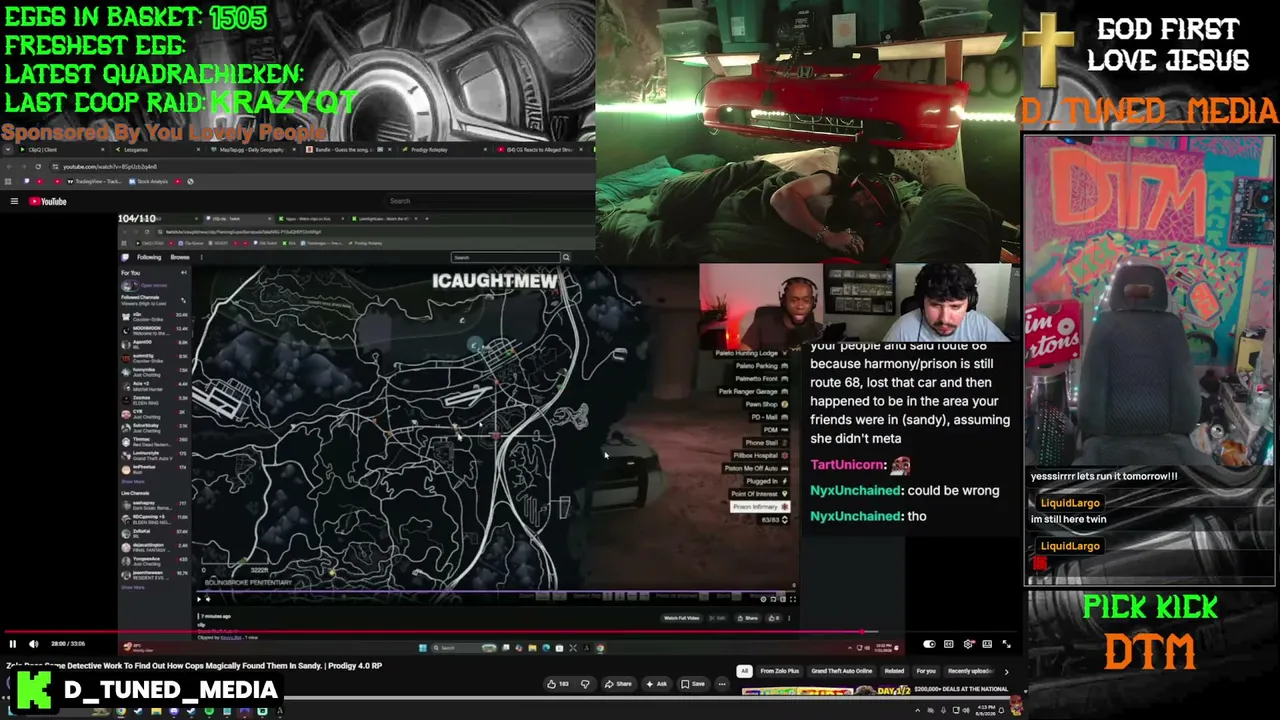The width and height of the screenshot is (1280, 720).
Task: Enter fullscreen on the YouTube player
Action: [x=1007, y=644]
